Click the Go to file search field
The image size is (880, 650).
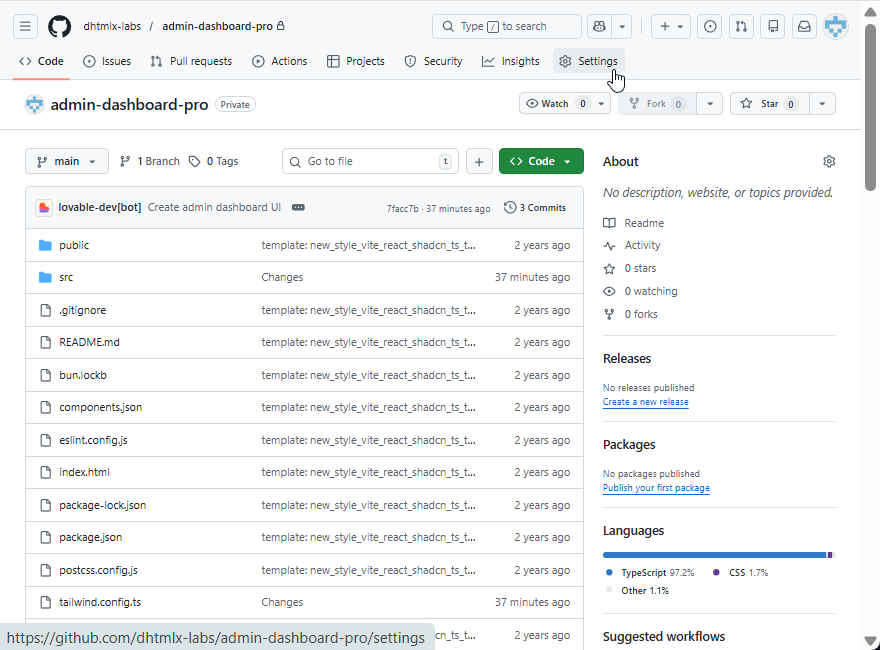click(x=370, y=161)
